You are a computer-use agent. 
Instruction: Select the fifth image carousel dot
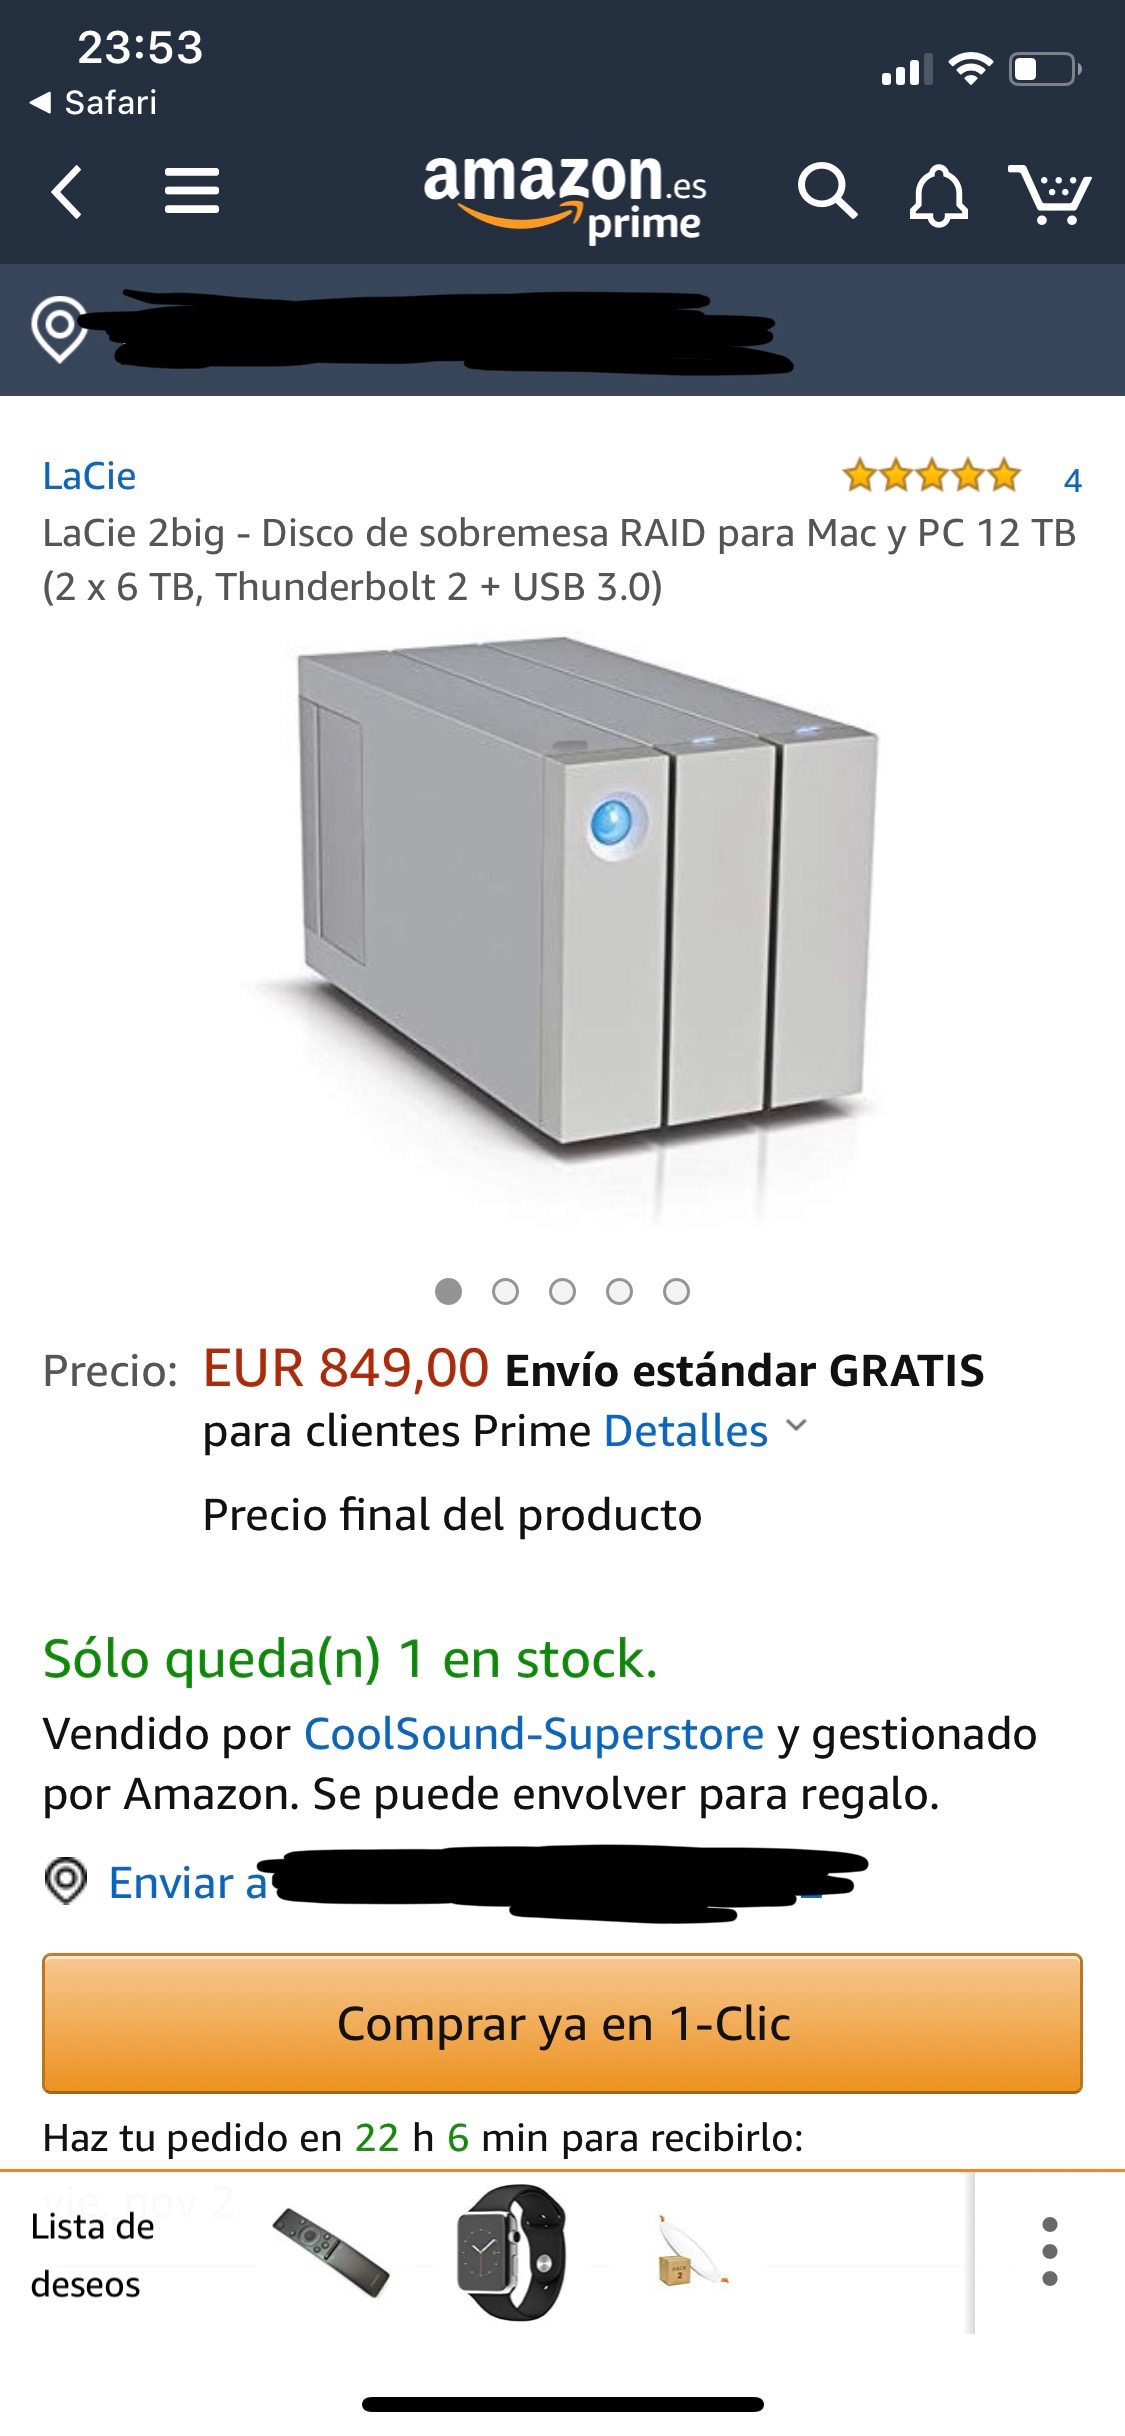pyautogui.click(x=676, y=1292)
